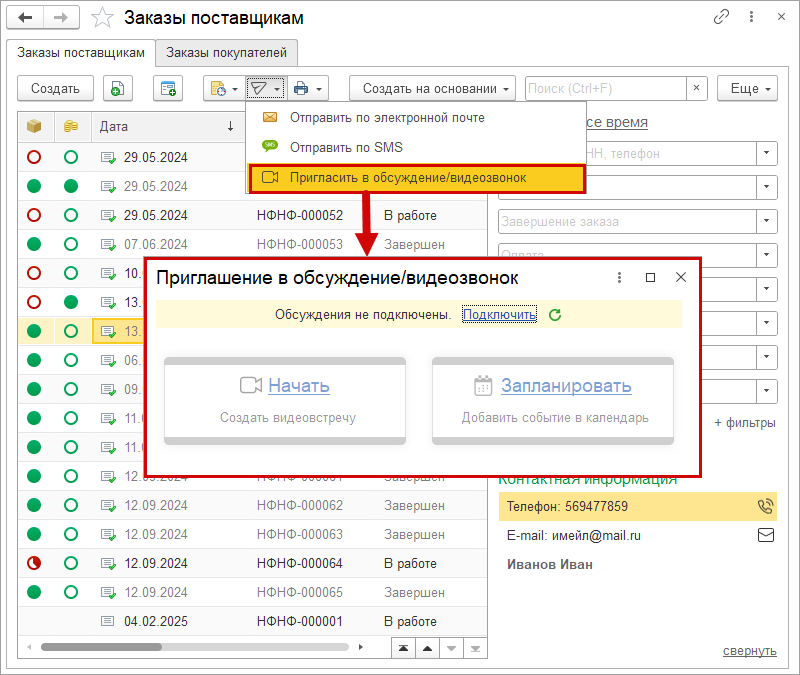Choose Отправить по SMS
Image resolution: width=800 pixels, height=675 pixels.
coord(416,147)
